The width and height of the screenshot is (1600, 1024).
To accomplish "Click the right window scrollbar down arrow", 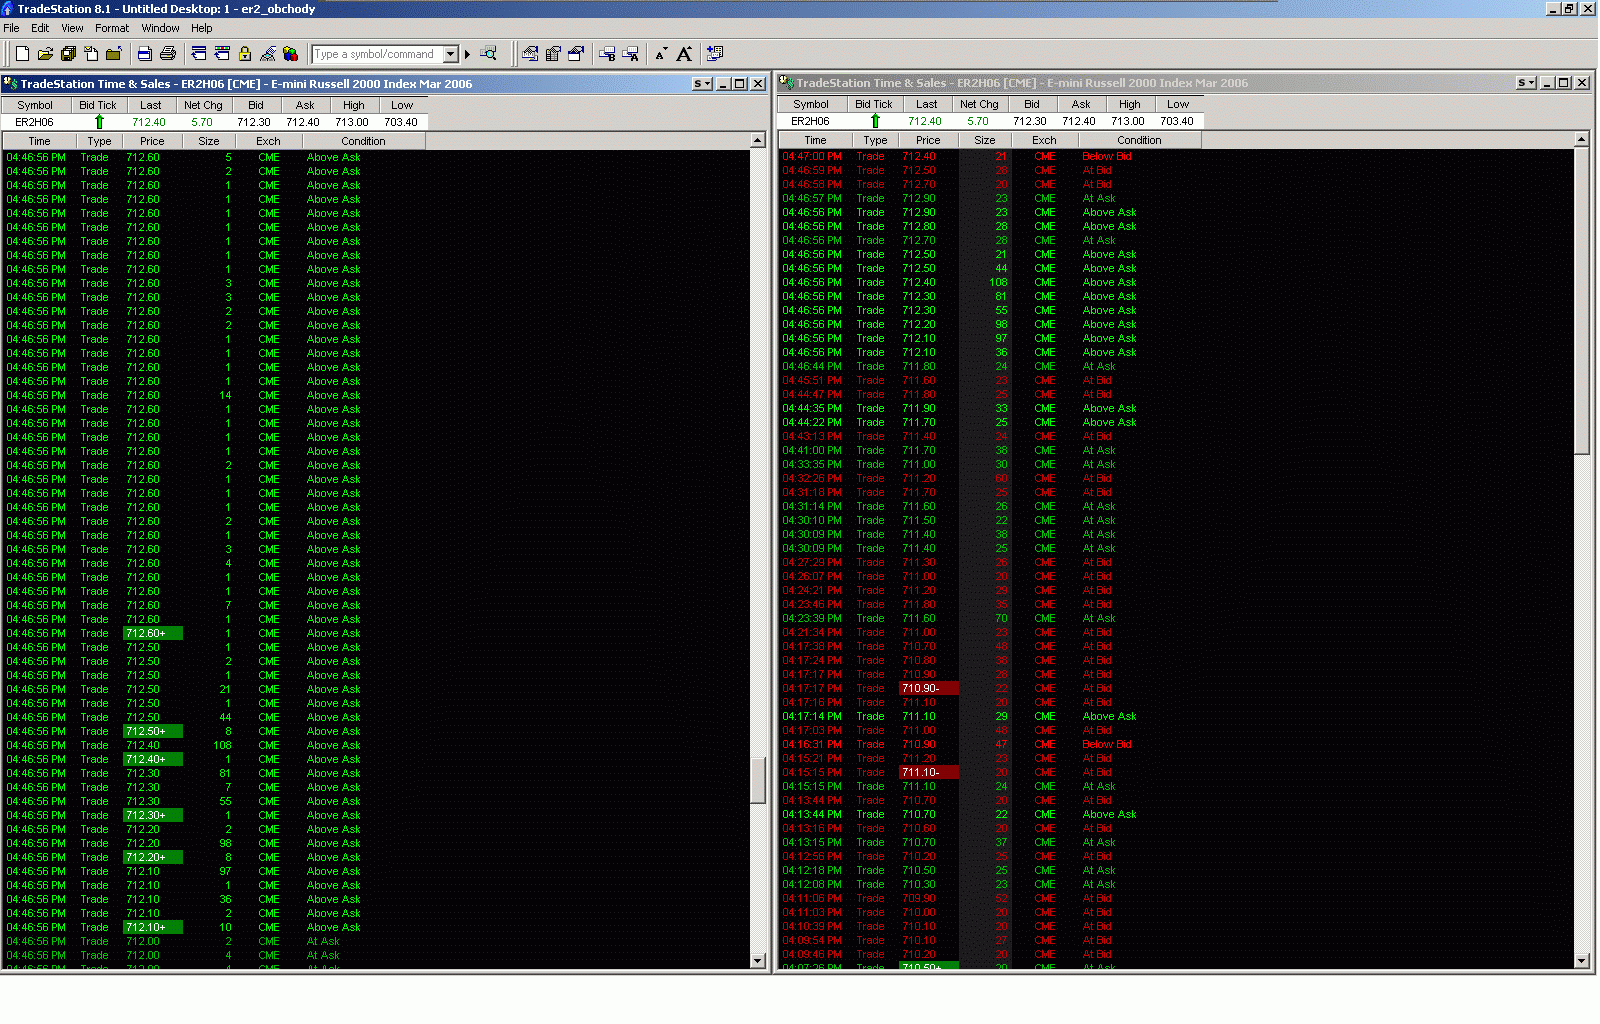I will click(x=1582, y=960).
